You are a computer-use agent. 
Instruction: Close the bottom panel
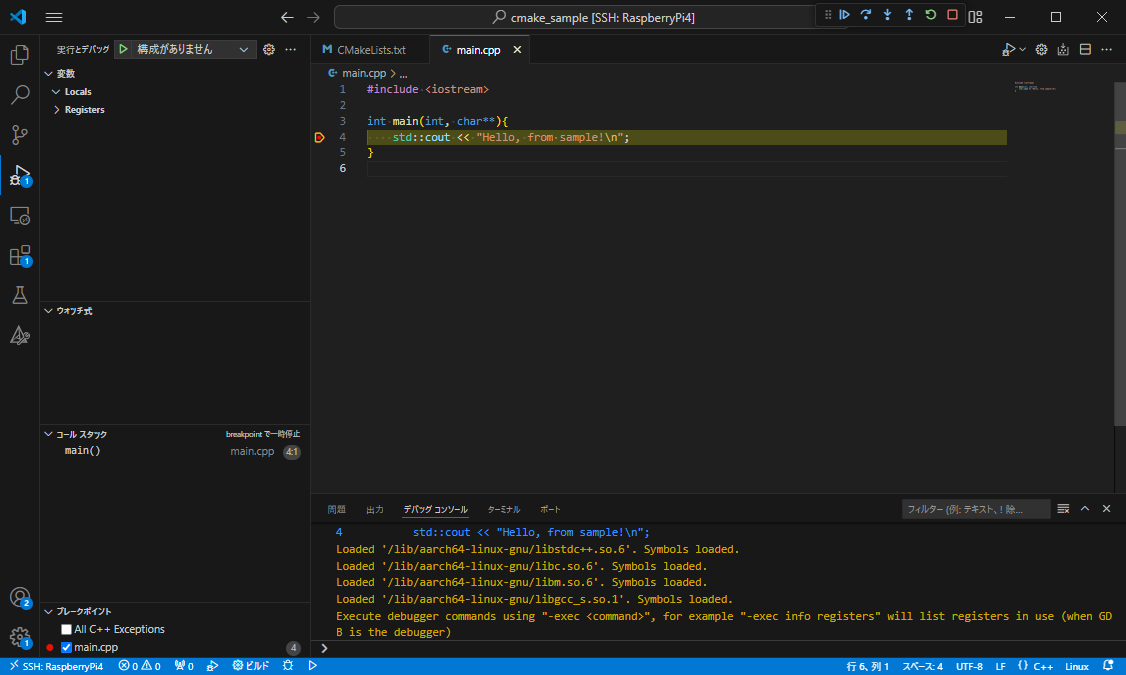(x=1107, y=508)
